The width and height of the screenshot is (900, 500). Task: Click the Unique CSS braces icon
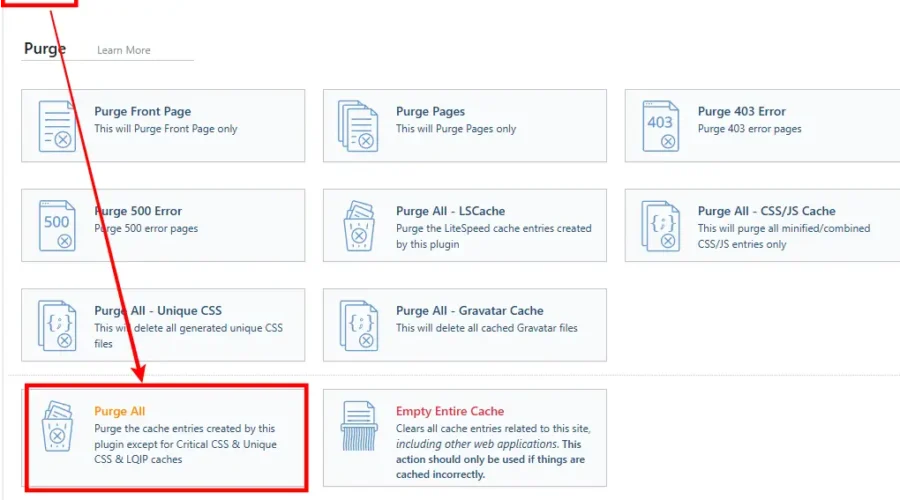pos(57,325)
